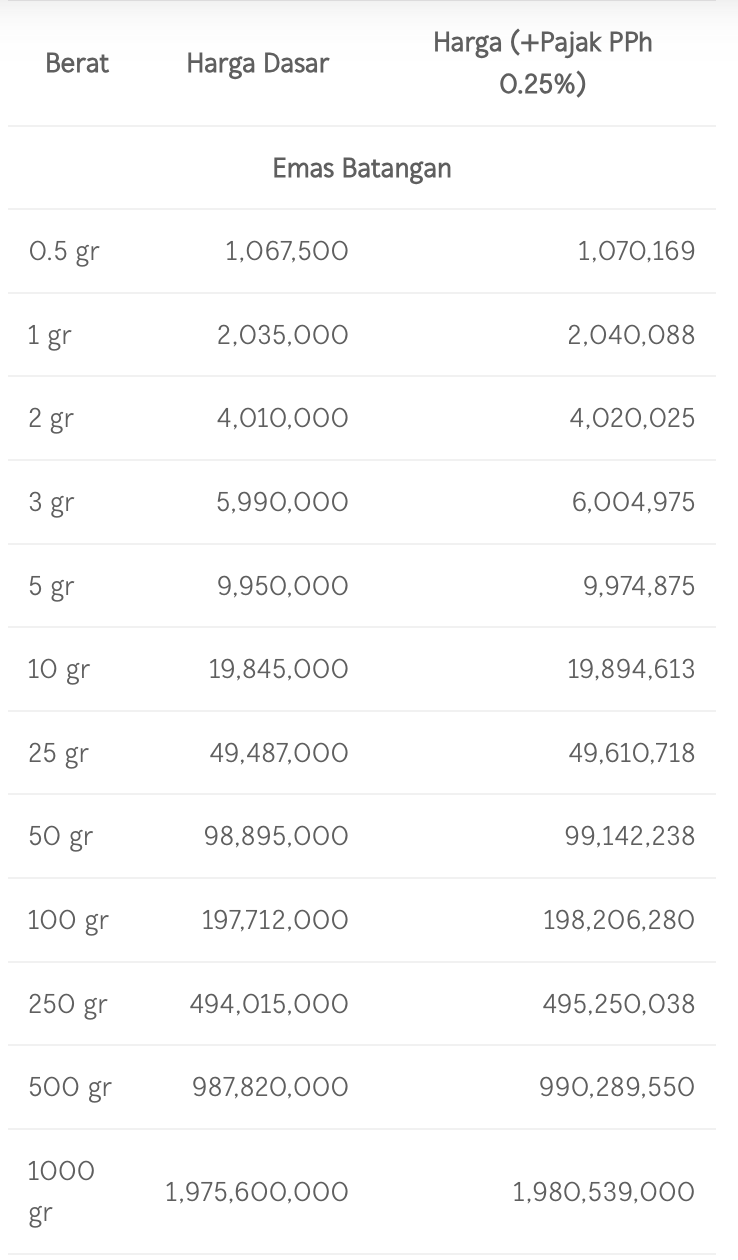The height and width of the screenshot is (1260, 738).
Task: Click base price 1,067,500
Action: (287, 251)
